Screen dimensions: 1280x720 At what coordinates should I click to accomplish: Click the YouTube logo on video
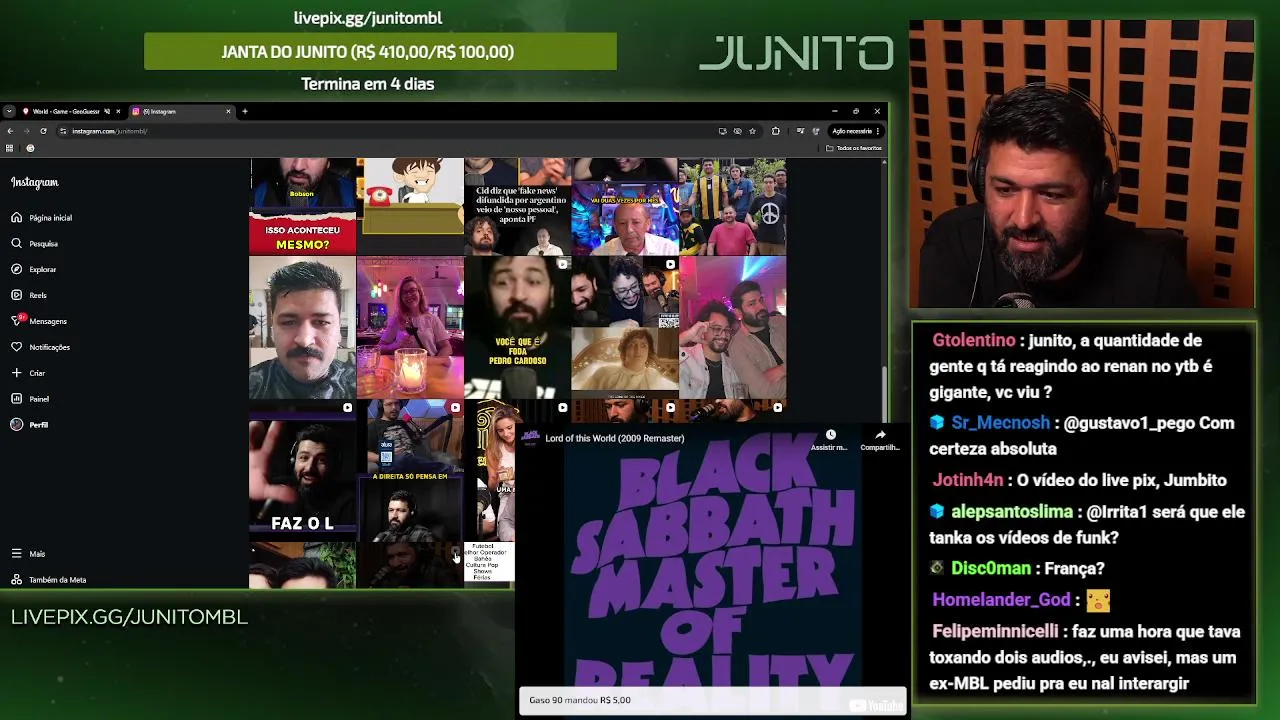[876, 705]
